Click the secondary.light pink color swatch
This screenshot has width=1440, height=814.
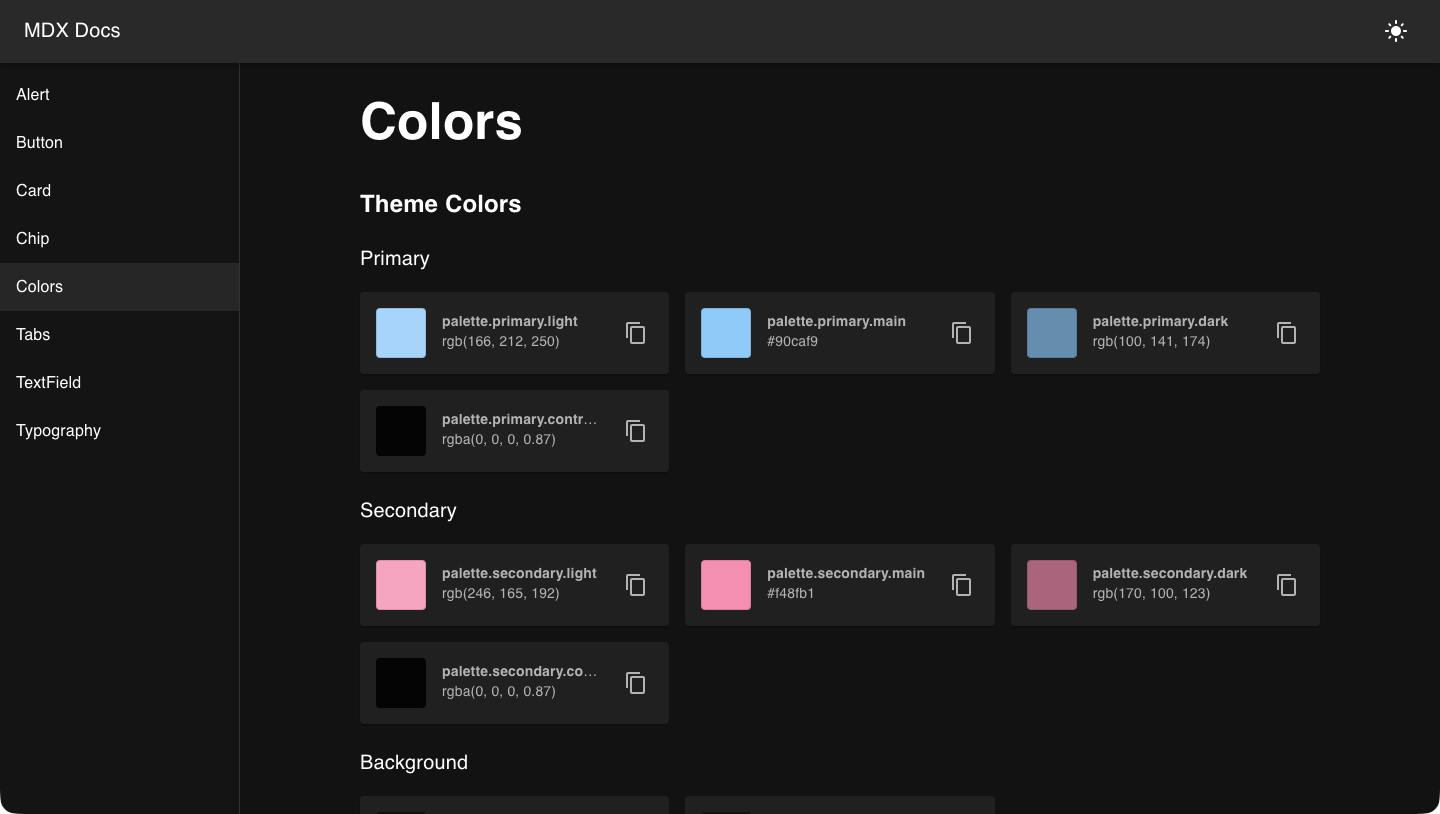(x=400, y=584)
